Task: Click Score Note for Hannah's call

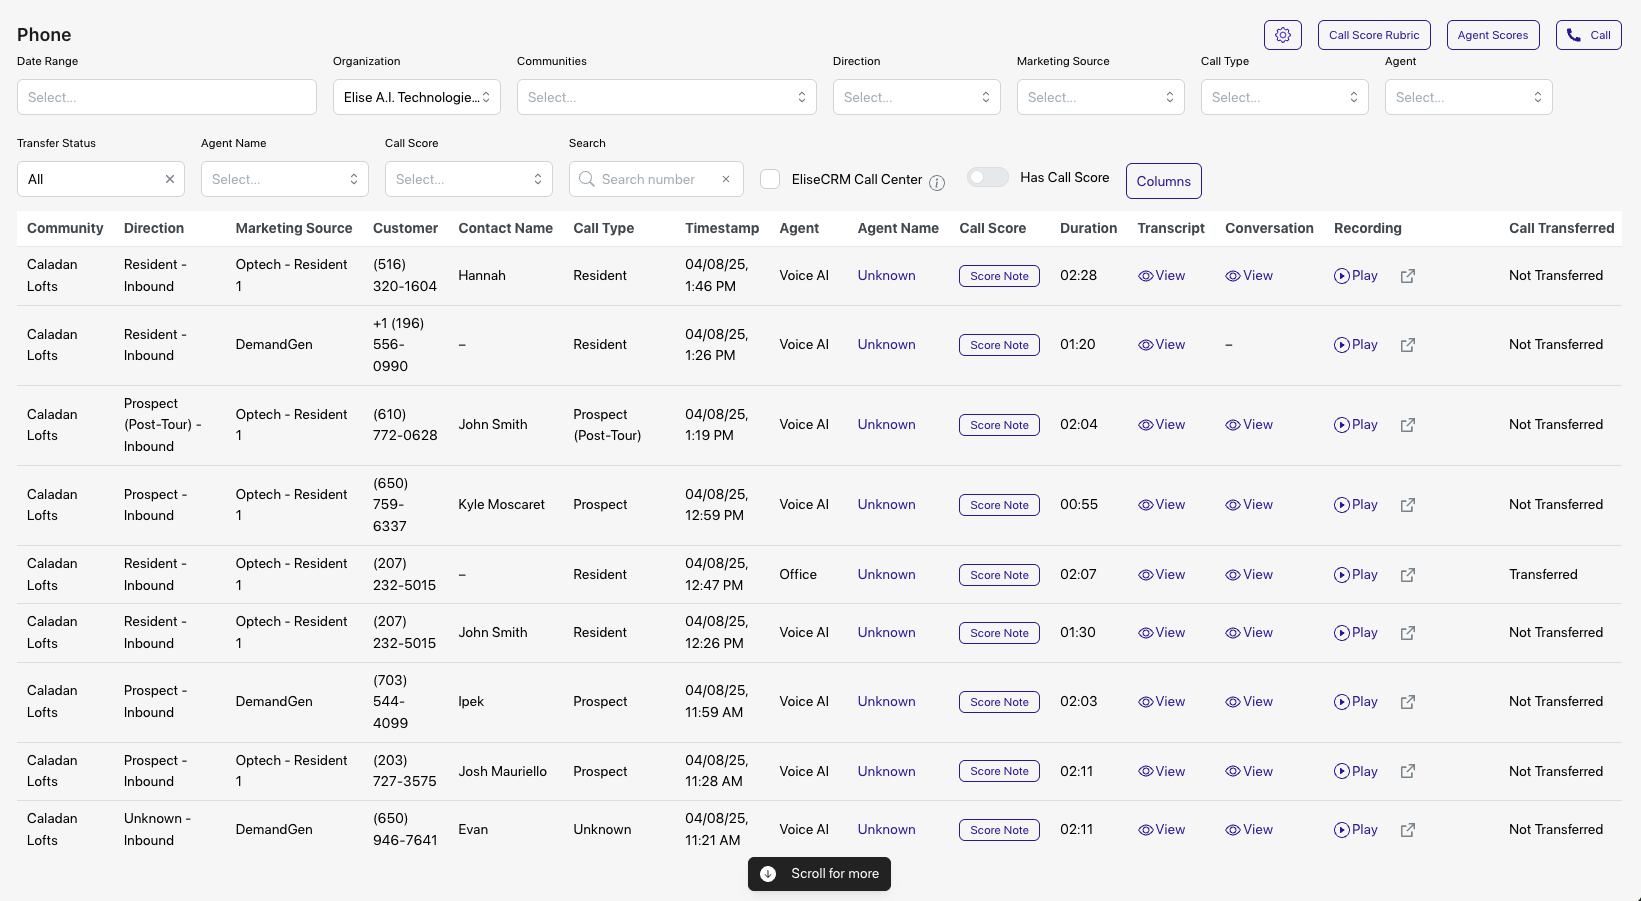Action: coord(999,276)
